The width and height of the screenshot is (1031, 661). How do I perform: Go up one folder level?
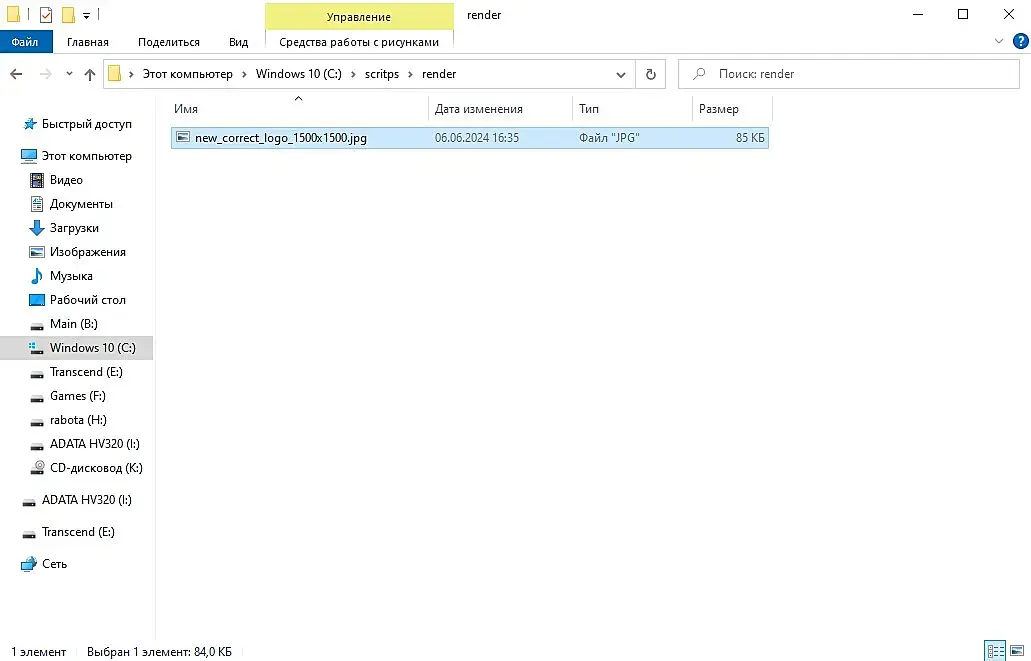coord(90,74)
